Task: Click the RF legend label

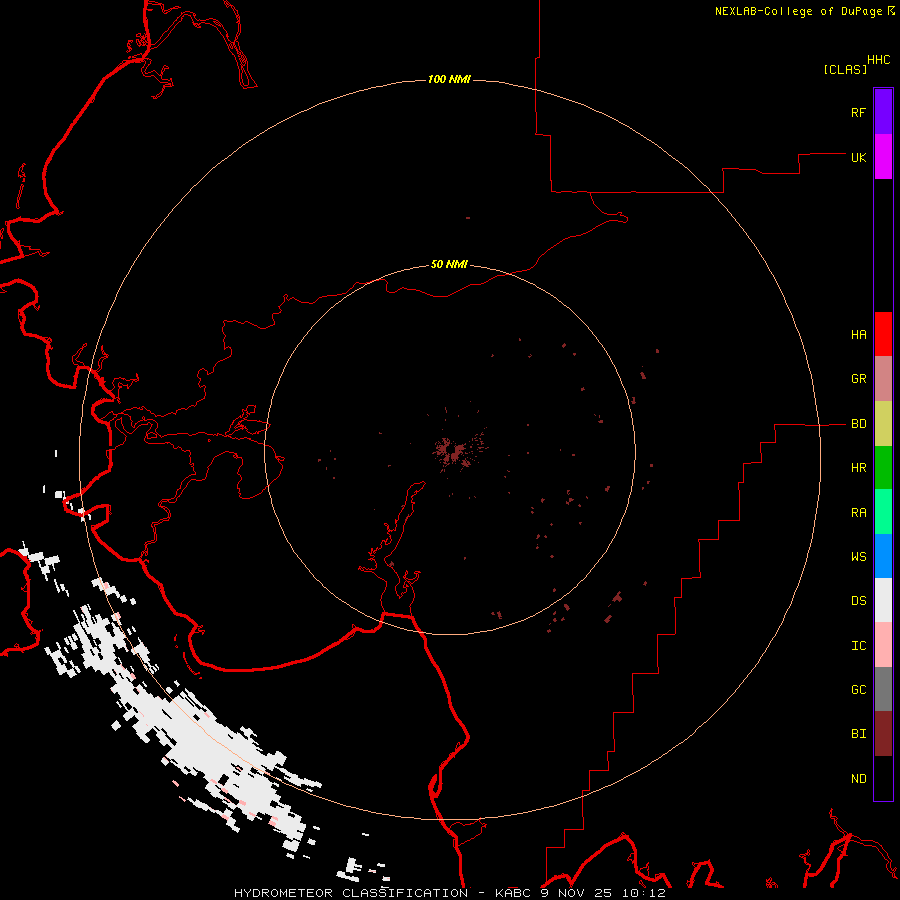Action: tap(859, 112)
